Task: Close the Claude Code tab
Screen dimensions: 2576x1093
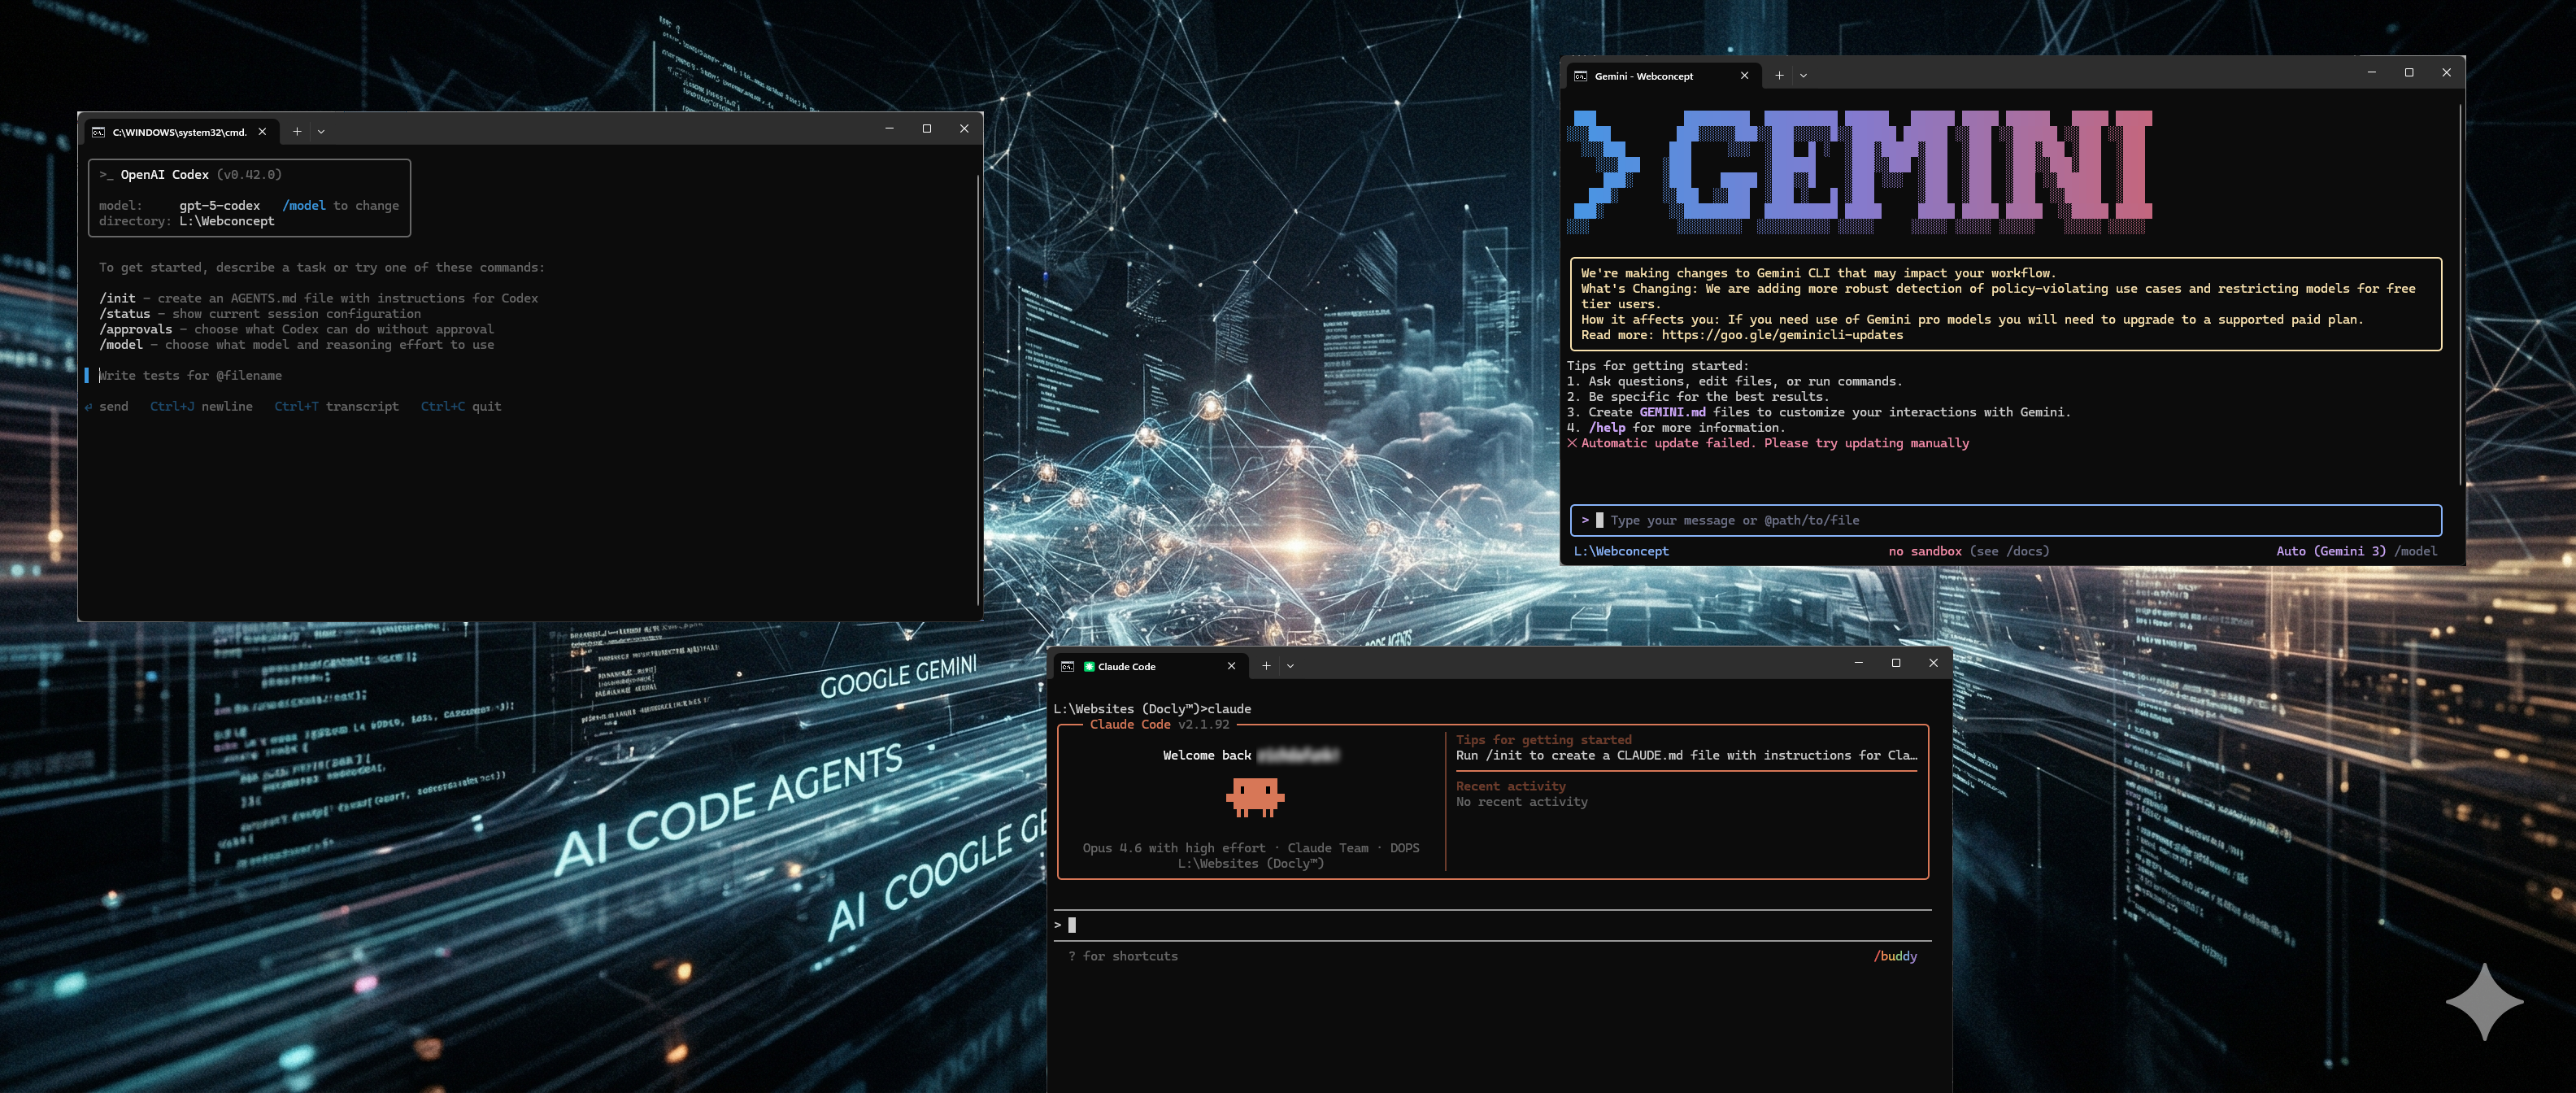Action: (x=1231, y=665)
